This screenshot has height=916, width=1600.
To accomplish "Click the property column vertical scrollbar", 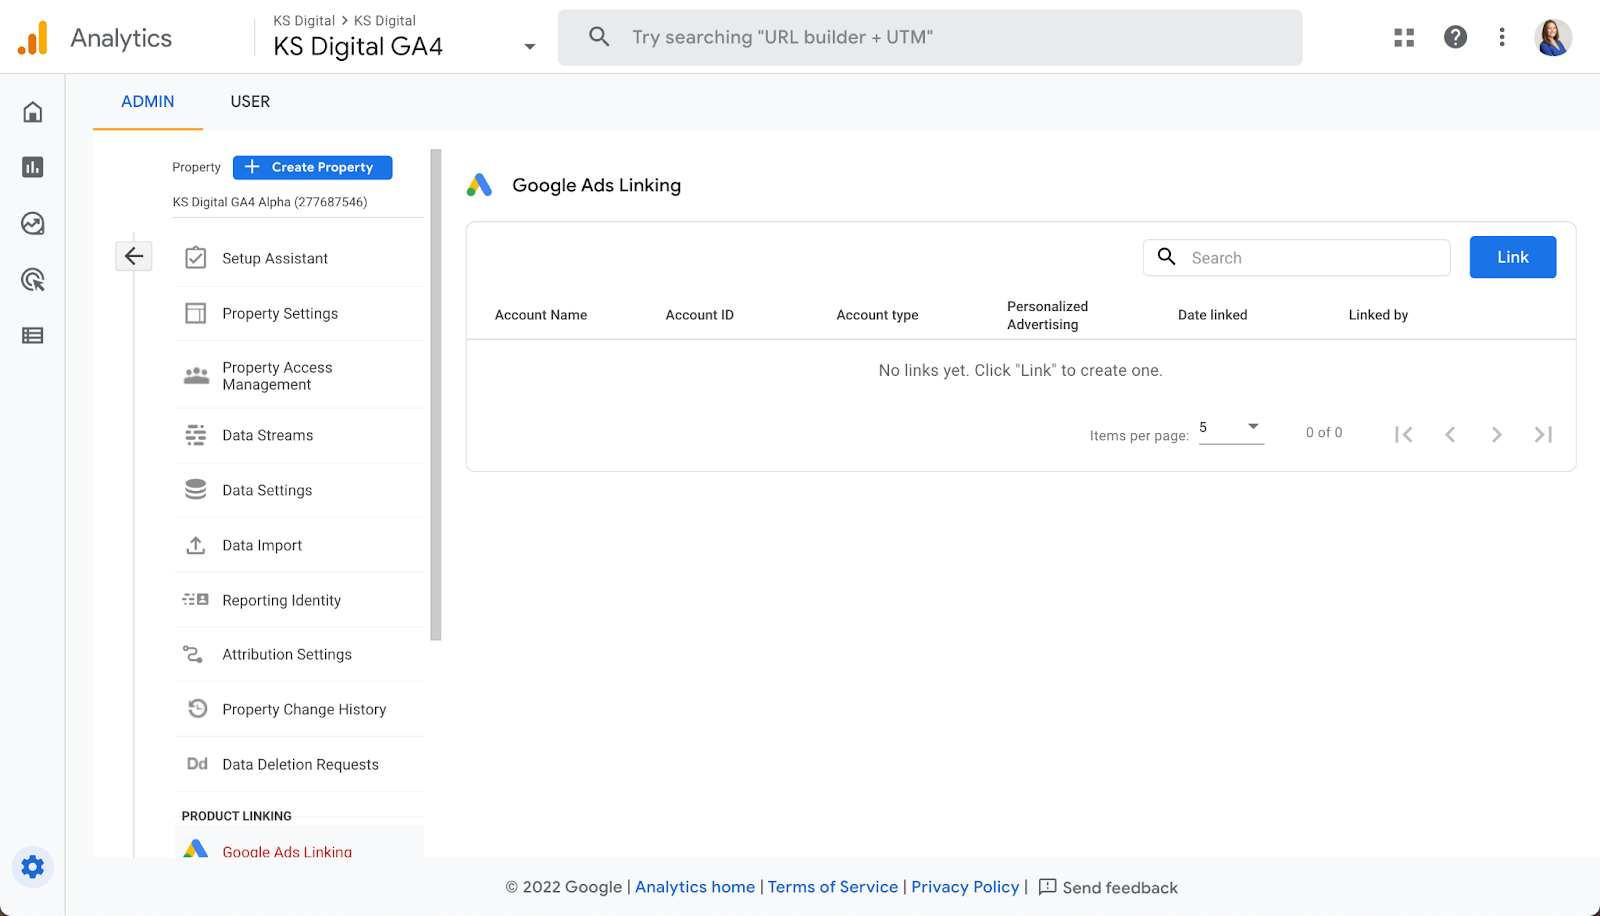I will click(x=436, y=394).
